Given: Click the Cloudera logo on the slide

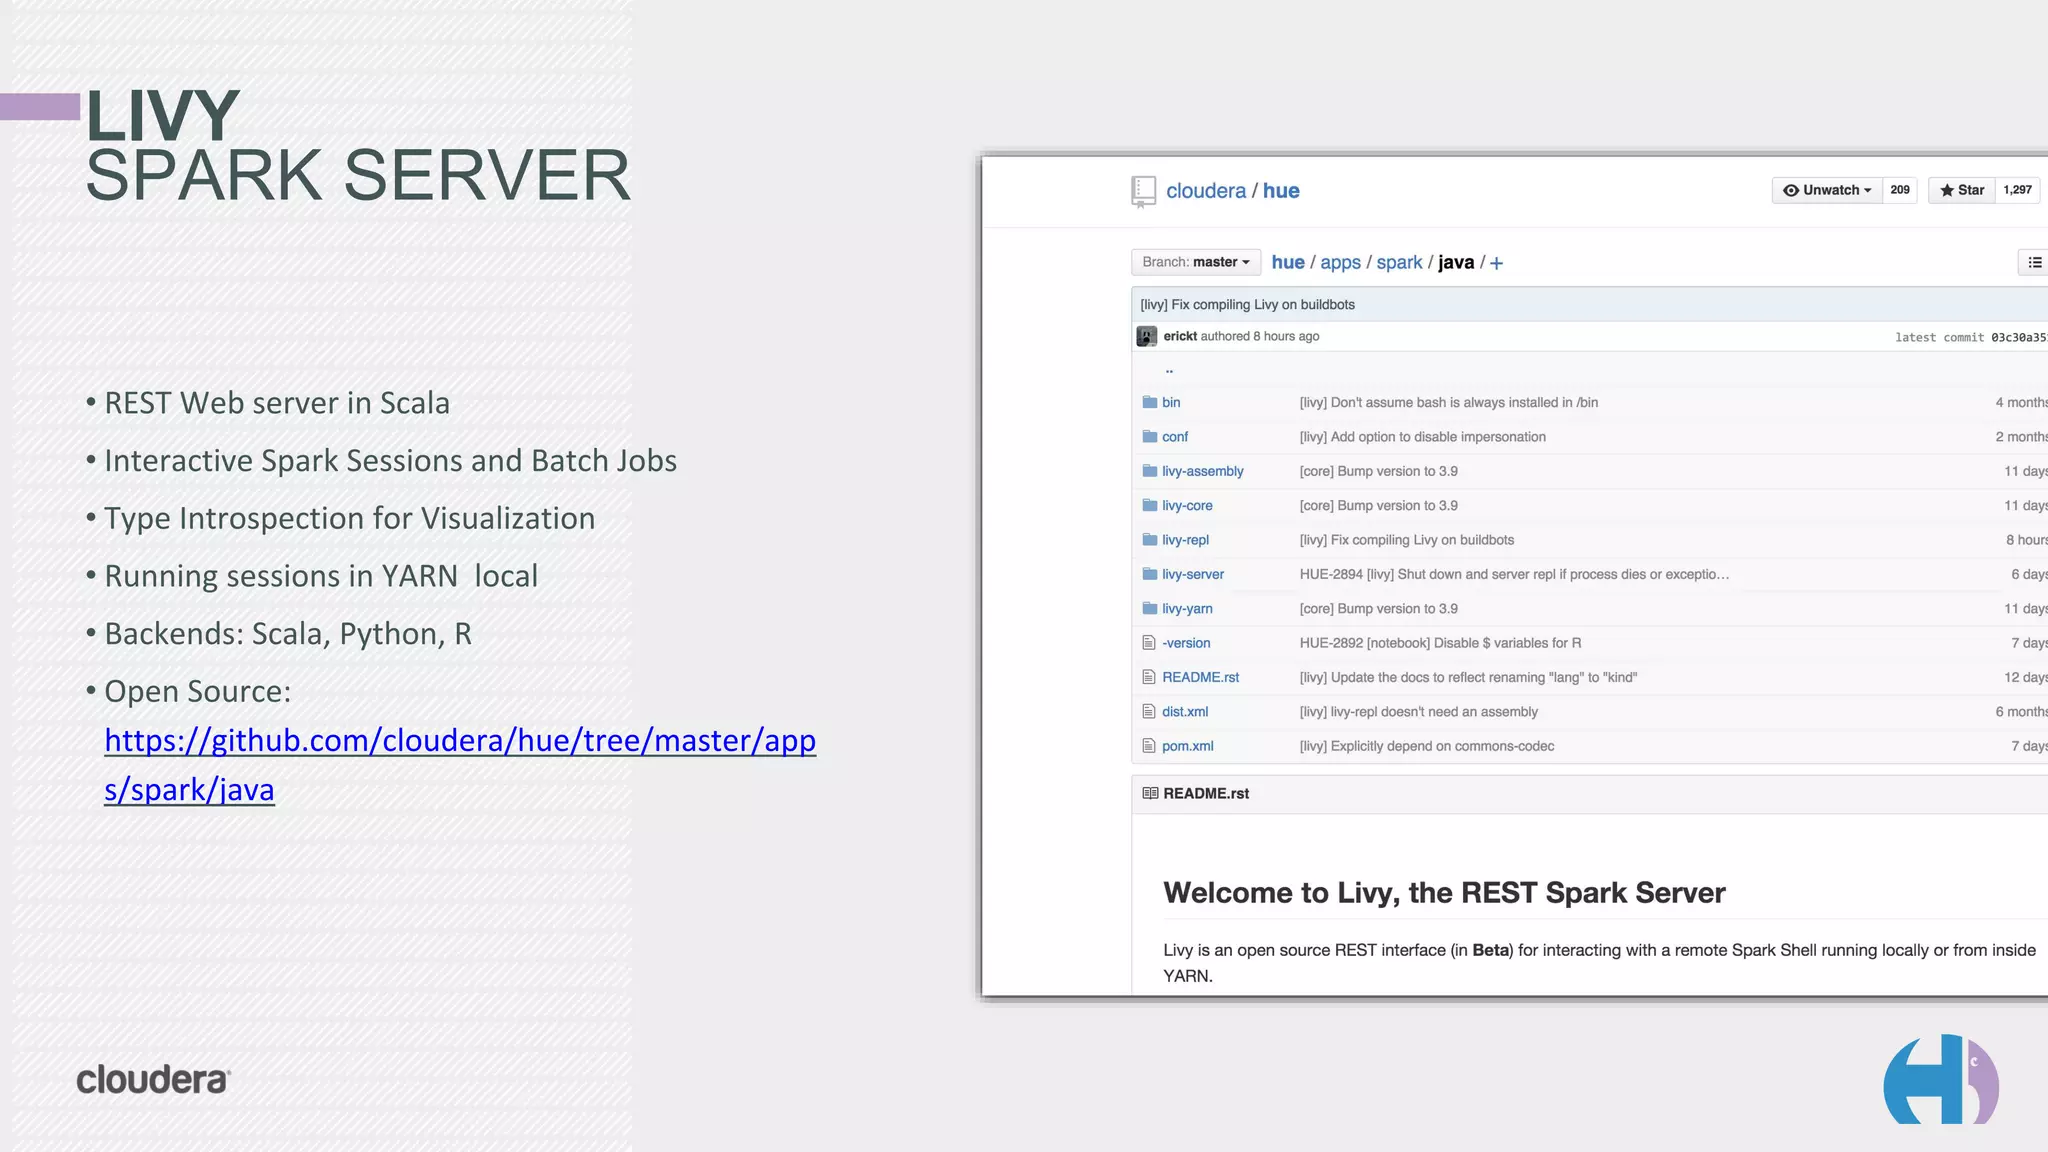Looking at the screenshot, I should coord(153,1079).
